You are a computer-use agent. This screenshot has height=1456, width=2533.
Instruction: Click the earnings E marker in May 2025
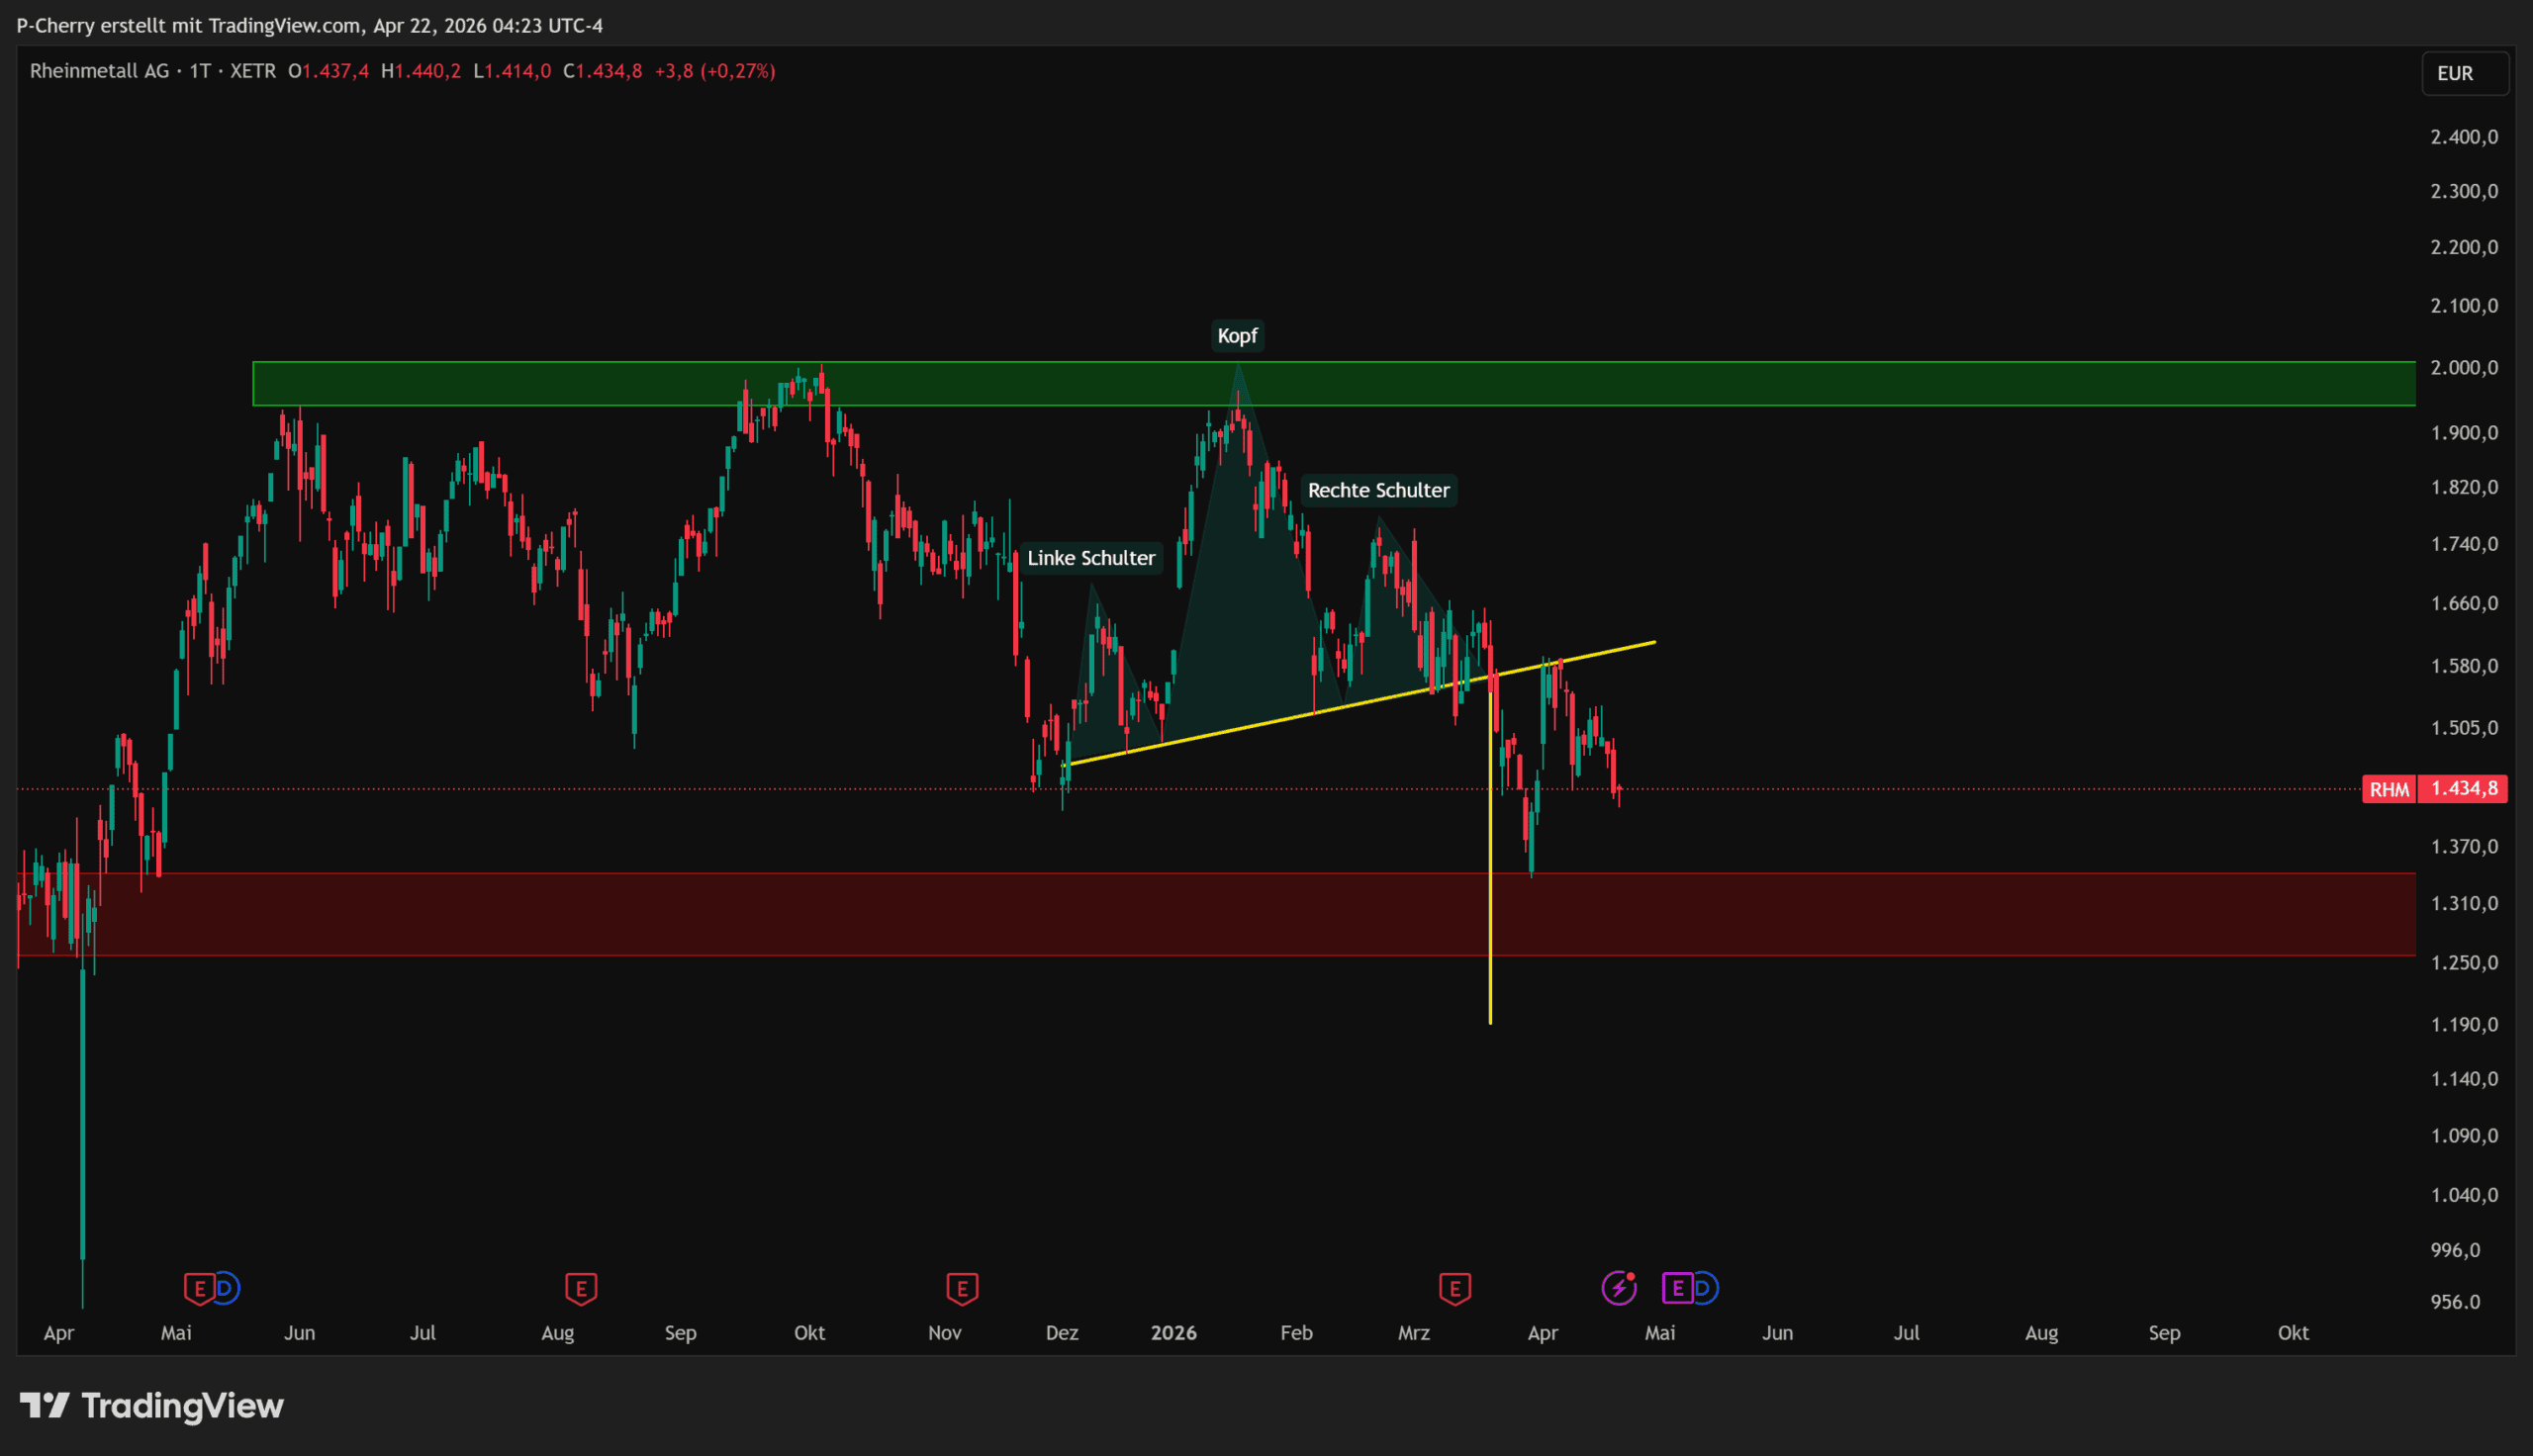198,1288
